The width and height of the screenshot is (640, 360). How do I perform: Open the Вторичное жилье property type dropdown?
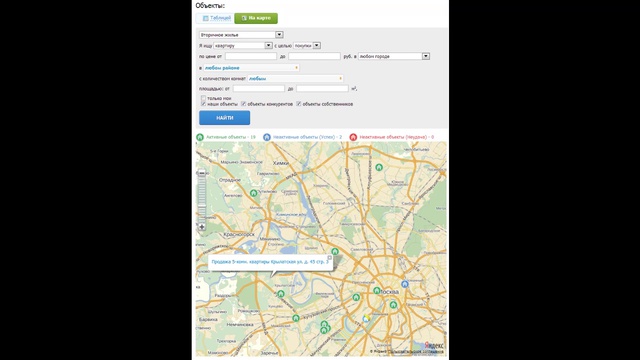pyautogui.click(x=241, y=35)
